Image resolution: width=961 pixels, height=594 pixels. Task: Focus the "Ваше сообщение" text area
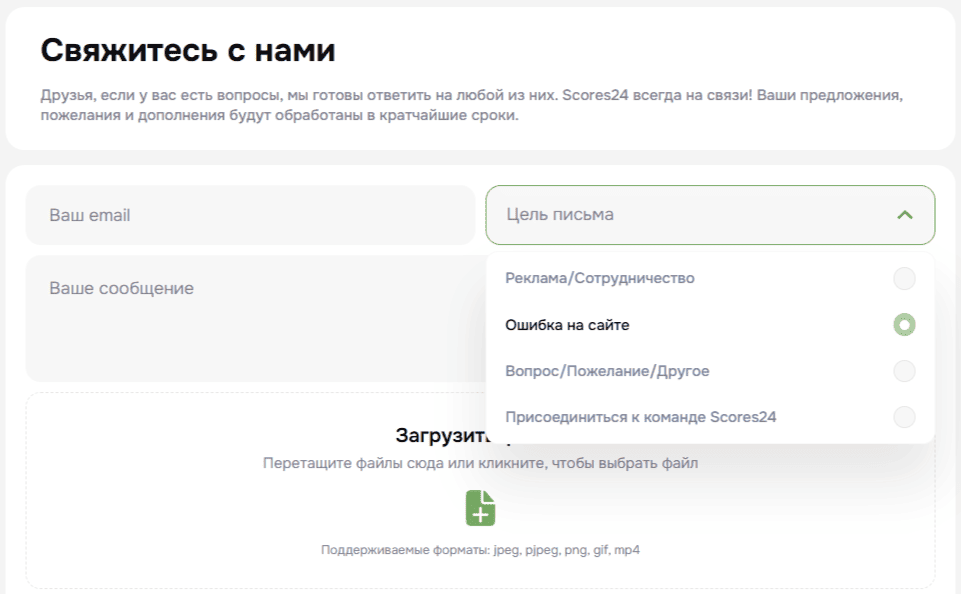(x=250, y=320)
